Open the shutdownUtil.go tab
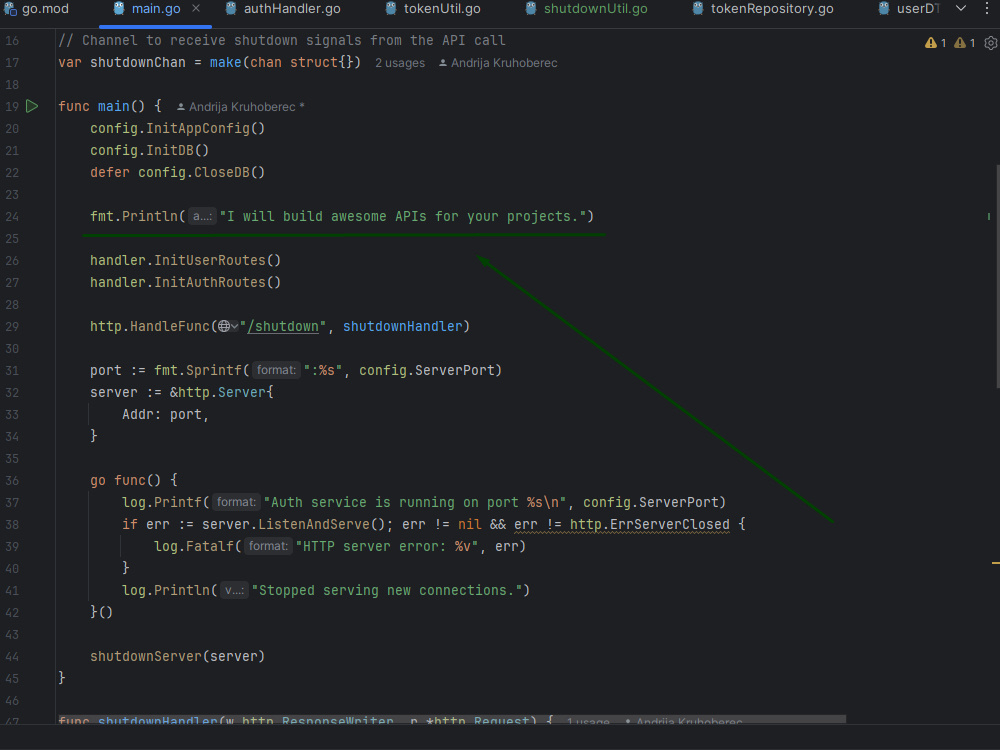This screenshot has height=750, width=1000. [x=586, y=9]
